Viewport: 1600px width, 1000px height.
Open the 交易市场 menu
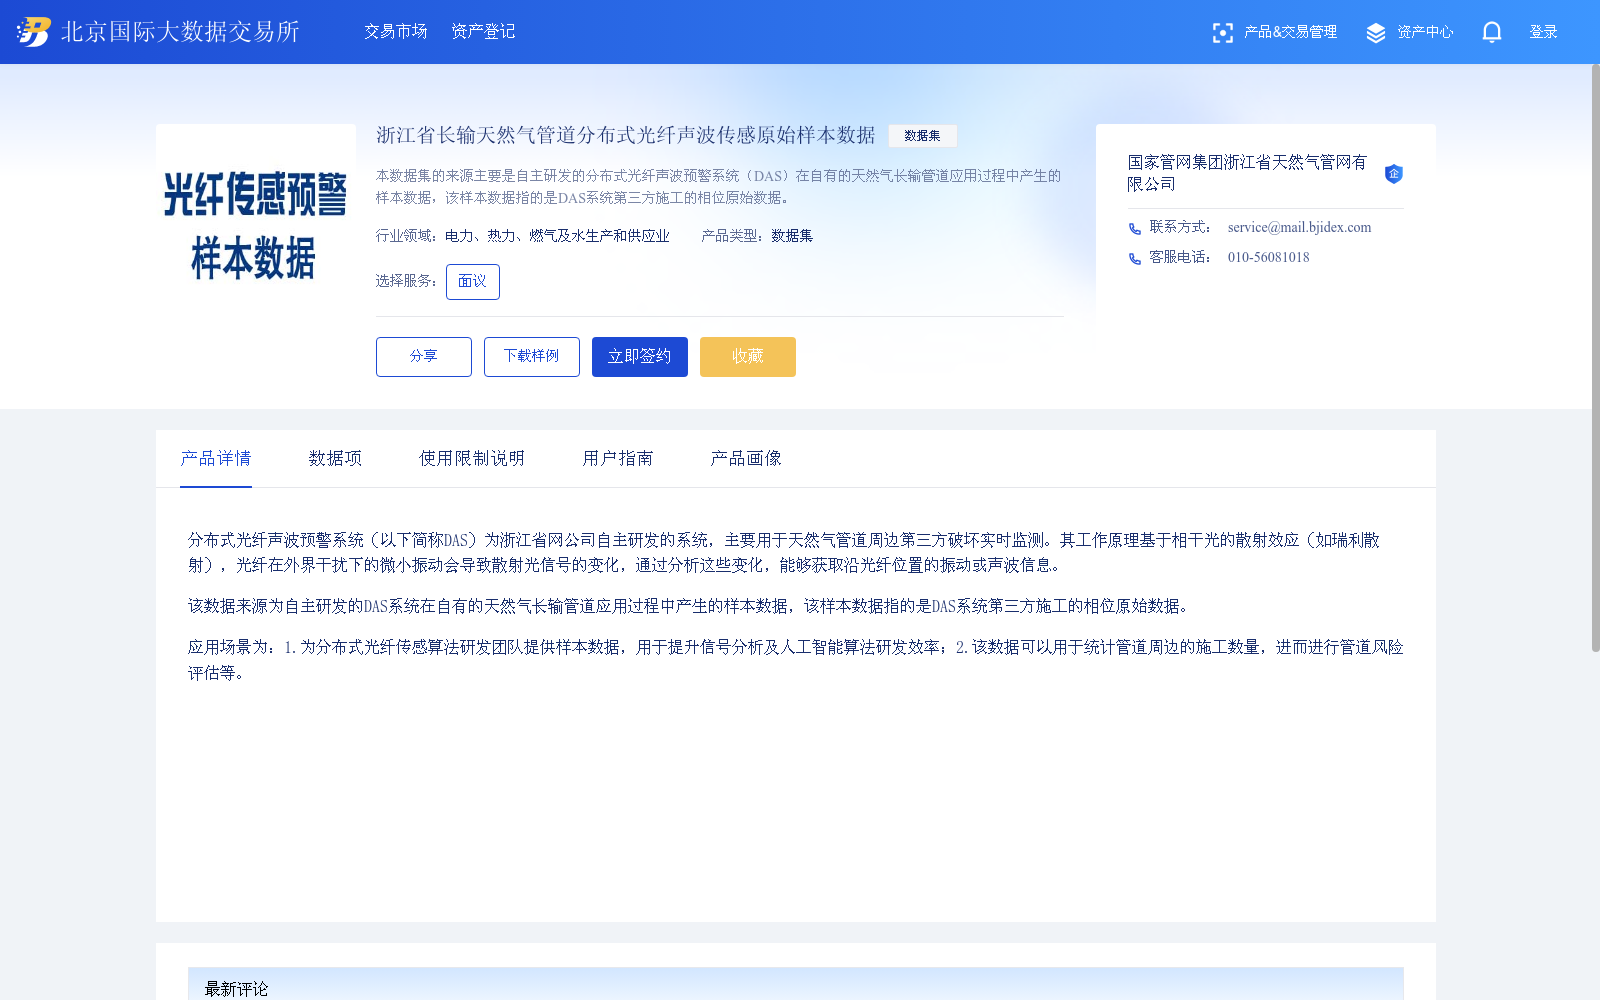(x=396, y=32)
